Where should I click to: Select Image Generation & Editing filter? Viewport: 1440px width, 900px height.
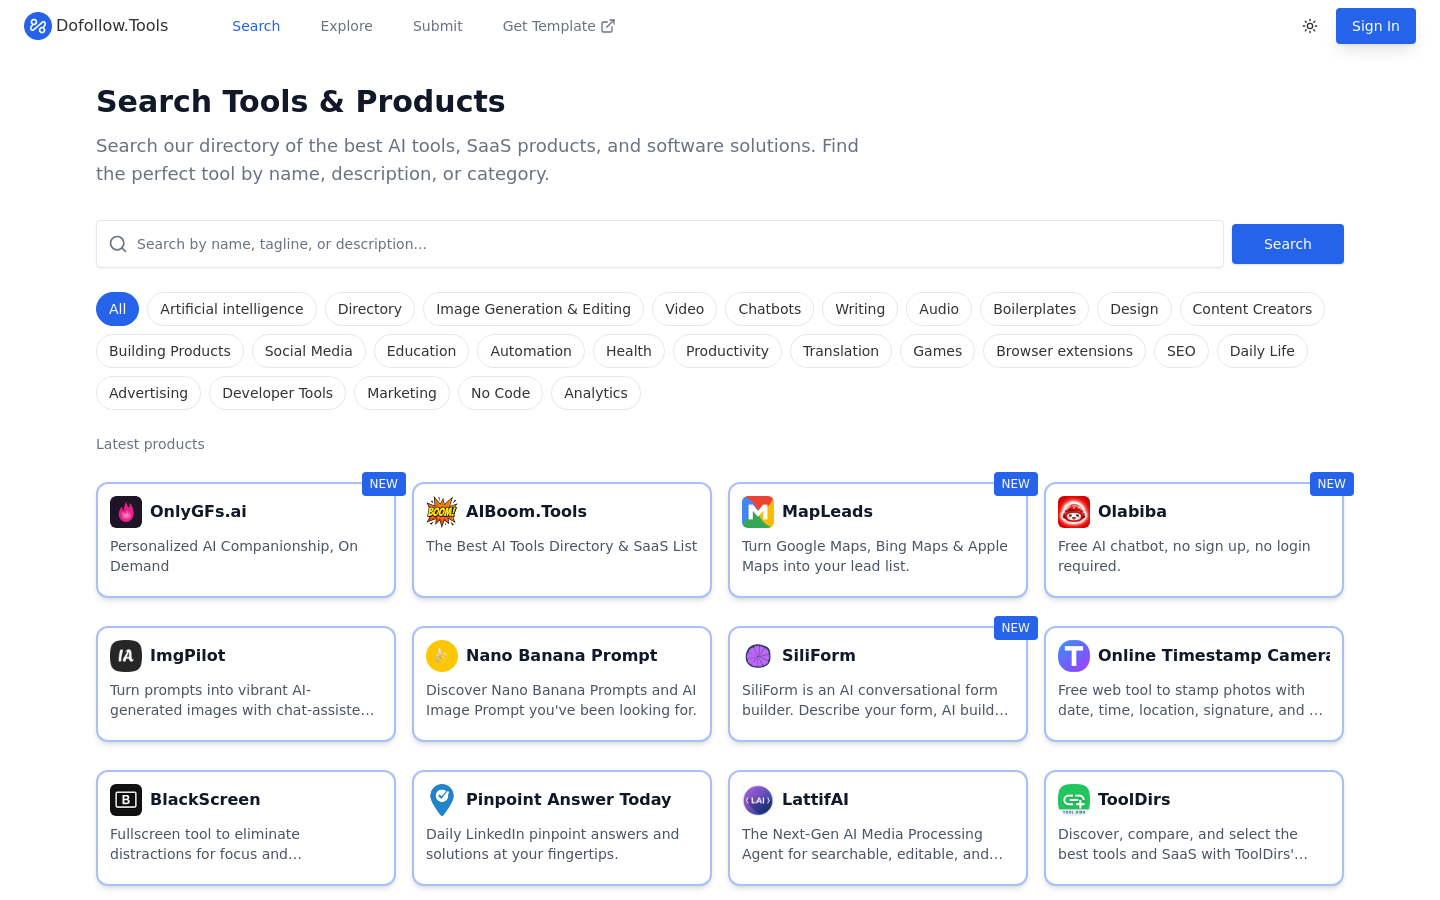click(533, 309)
